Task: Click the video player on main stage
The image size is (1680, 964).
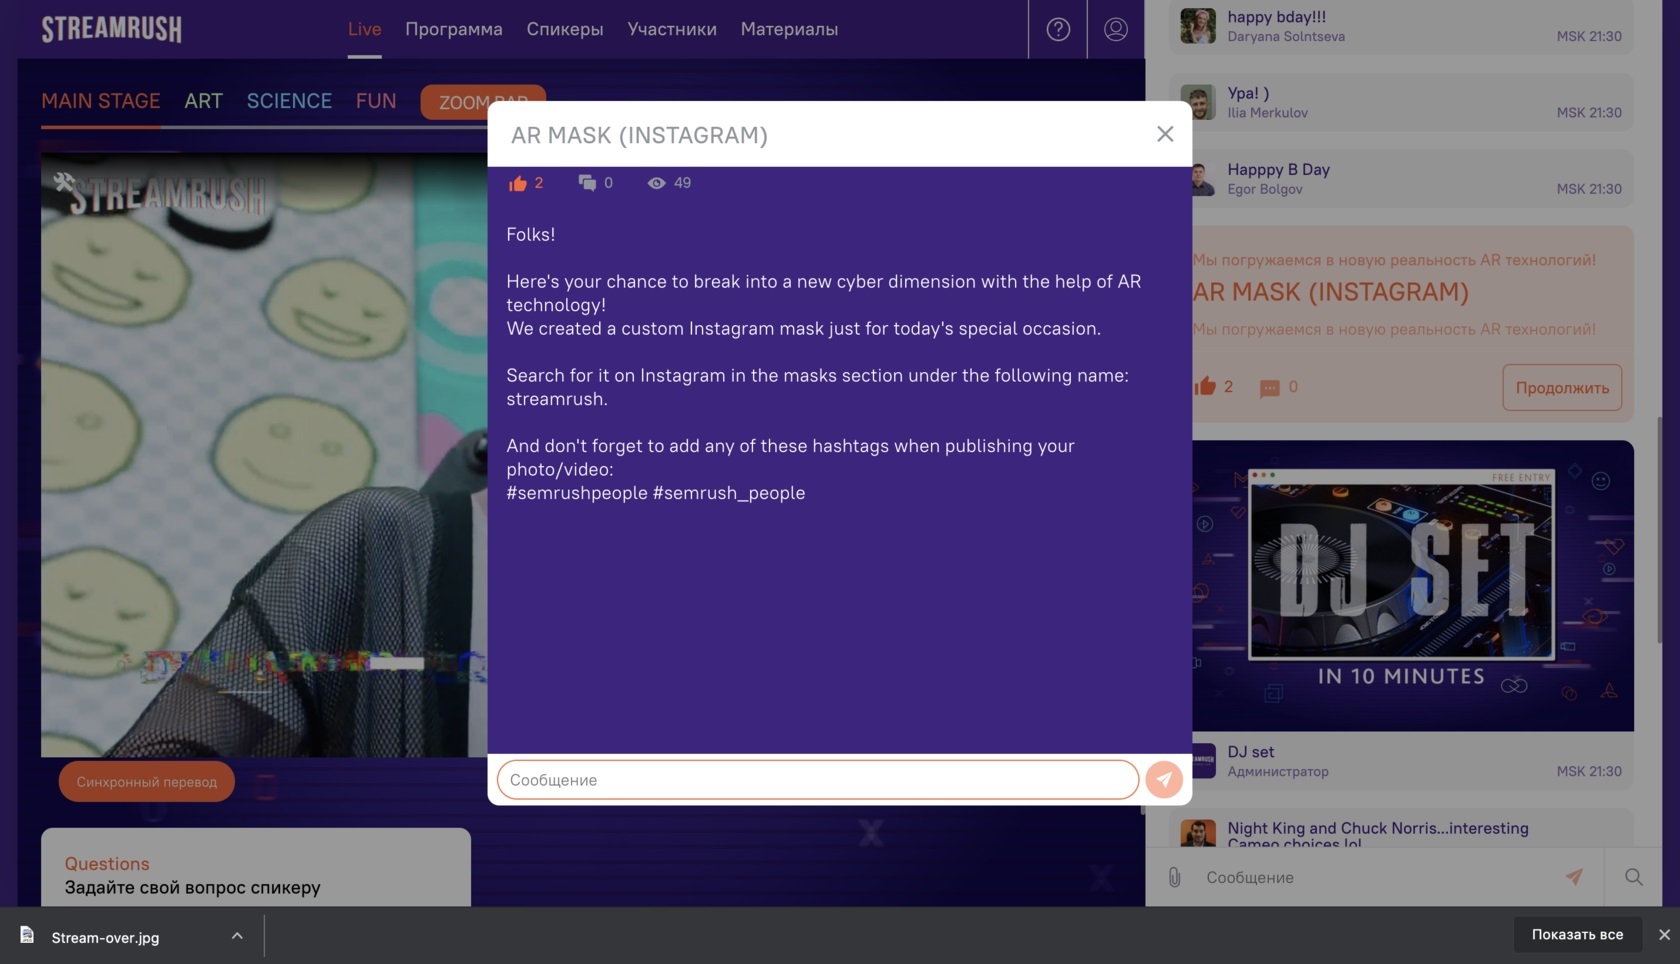Action: [264, 455]
